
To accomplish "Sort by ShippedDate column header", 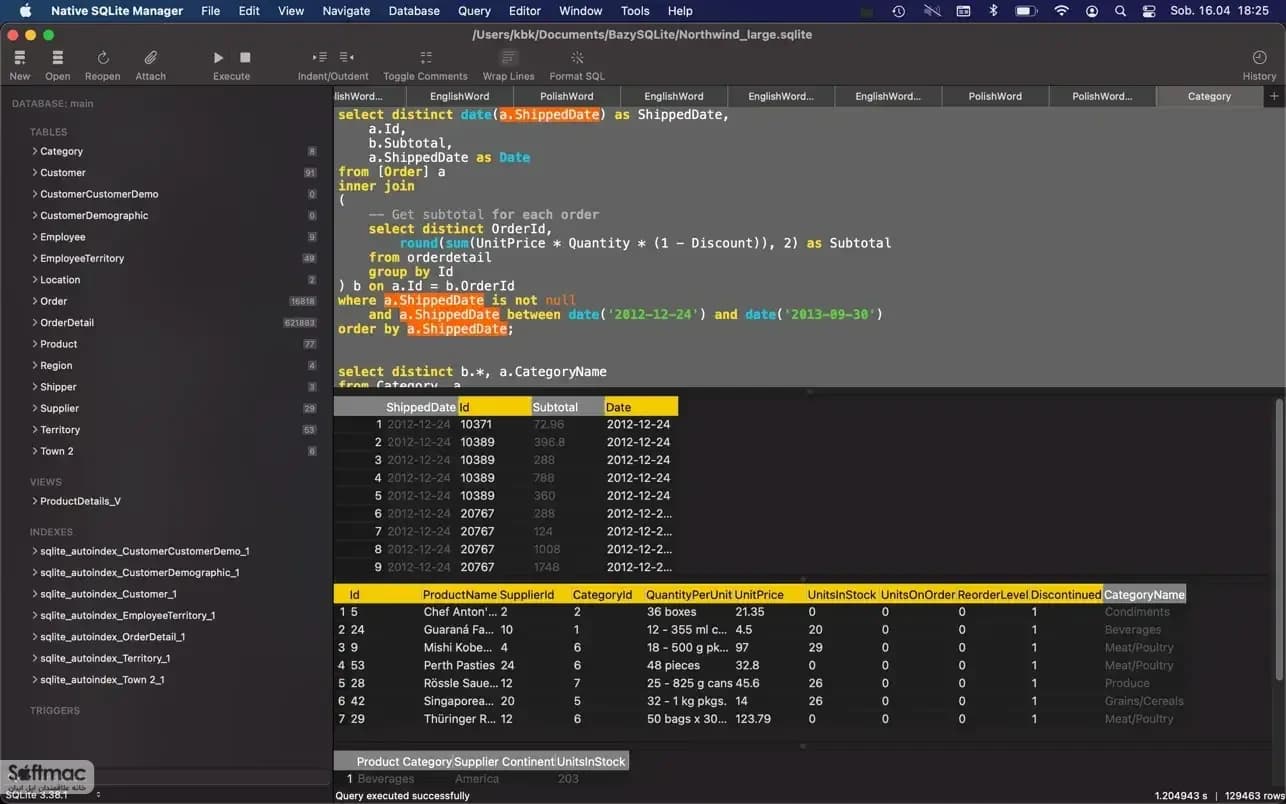I will click(x=421, y=407).
